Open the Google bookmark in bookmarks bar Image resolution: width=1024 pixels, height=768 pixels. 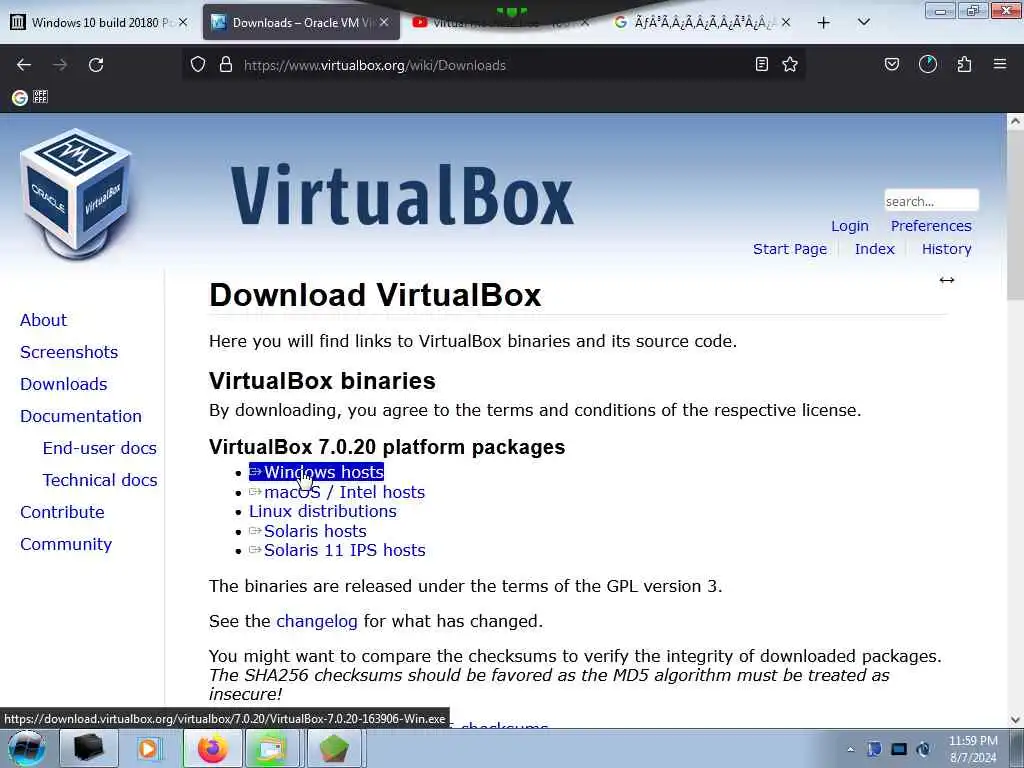click(20, 97)
